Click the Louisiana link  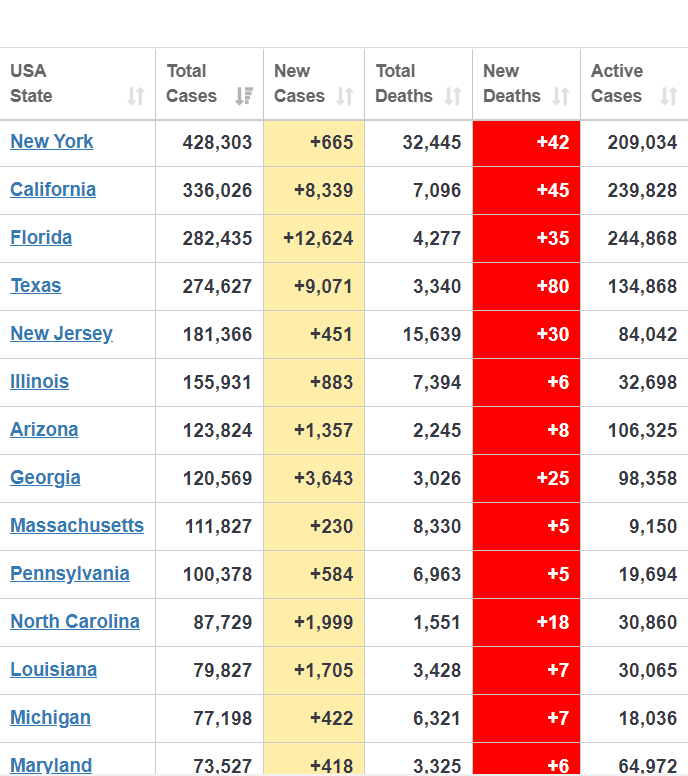coord(54,670)
